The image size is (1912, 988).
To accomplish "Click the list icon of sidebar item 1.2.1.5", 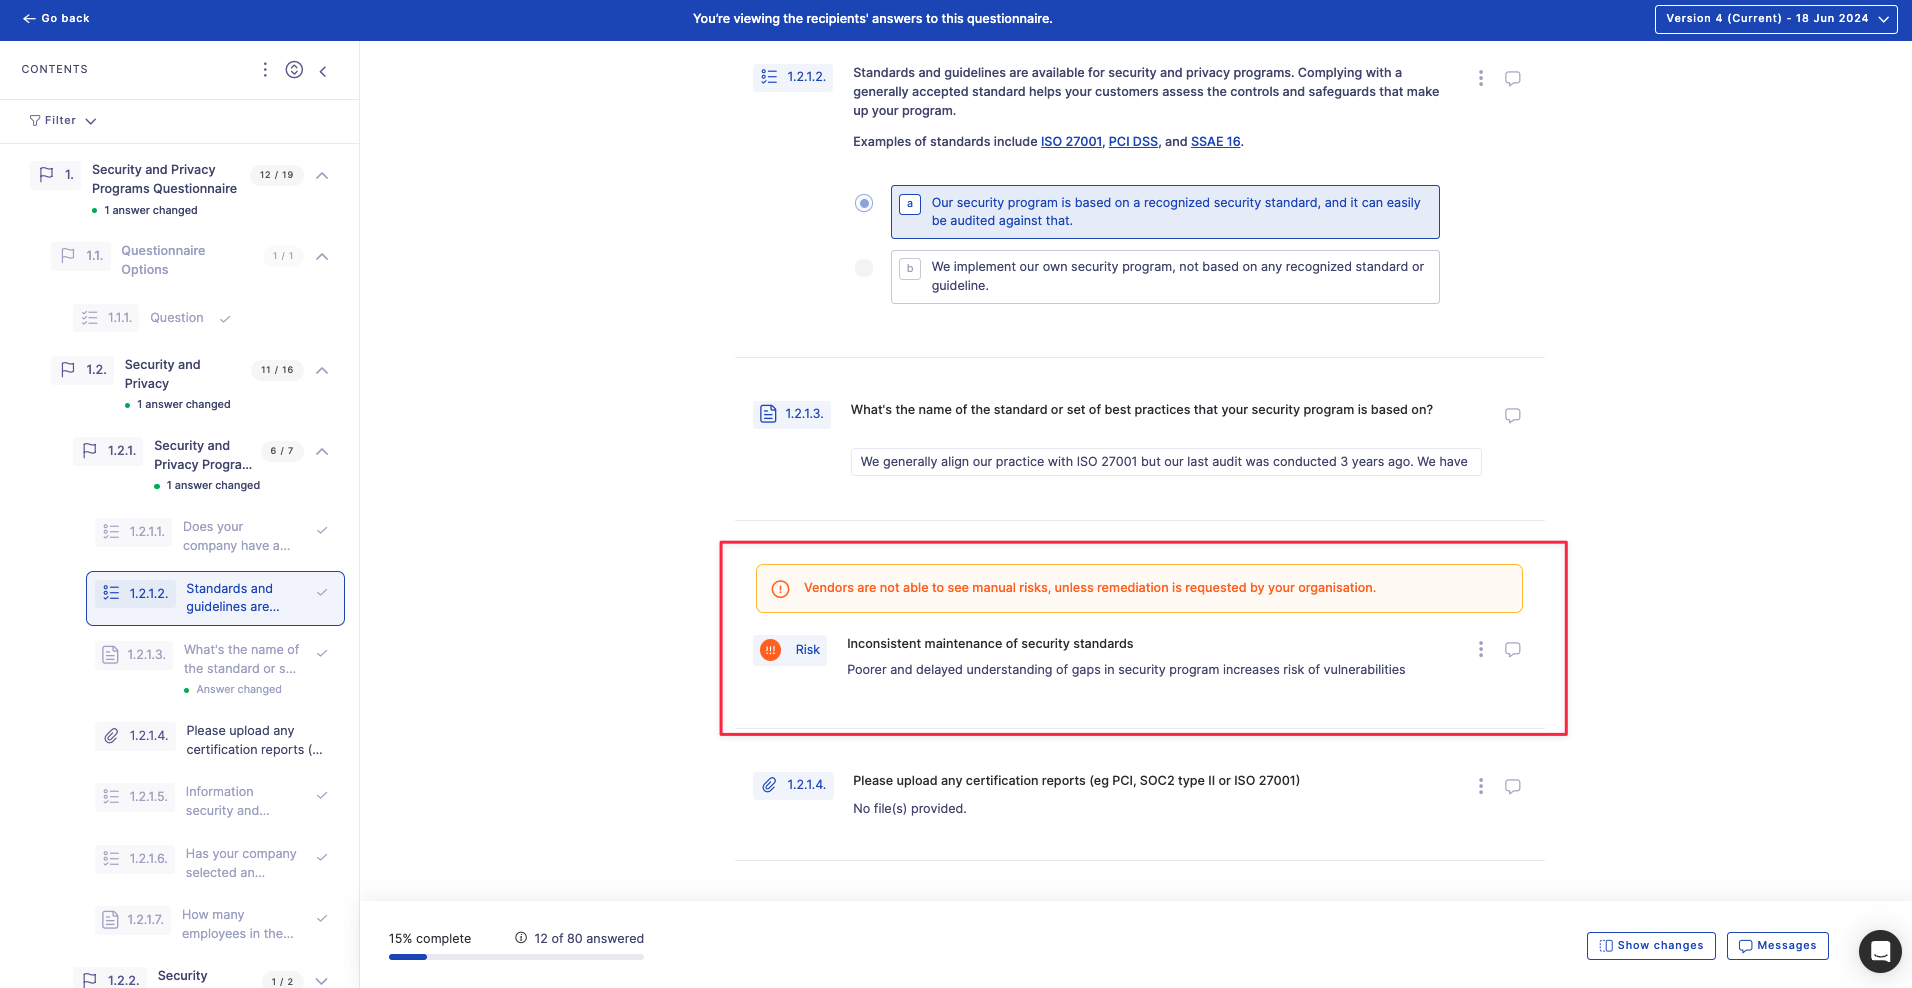I will coord(111,797).
